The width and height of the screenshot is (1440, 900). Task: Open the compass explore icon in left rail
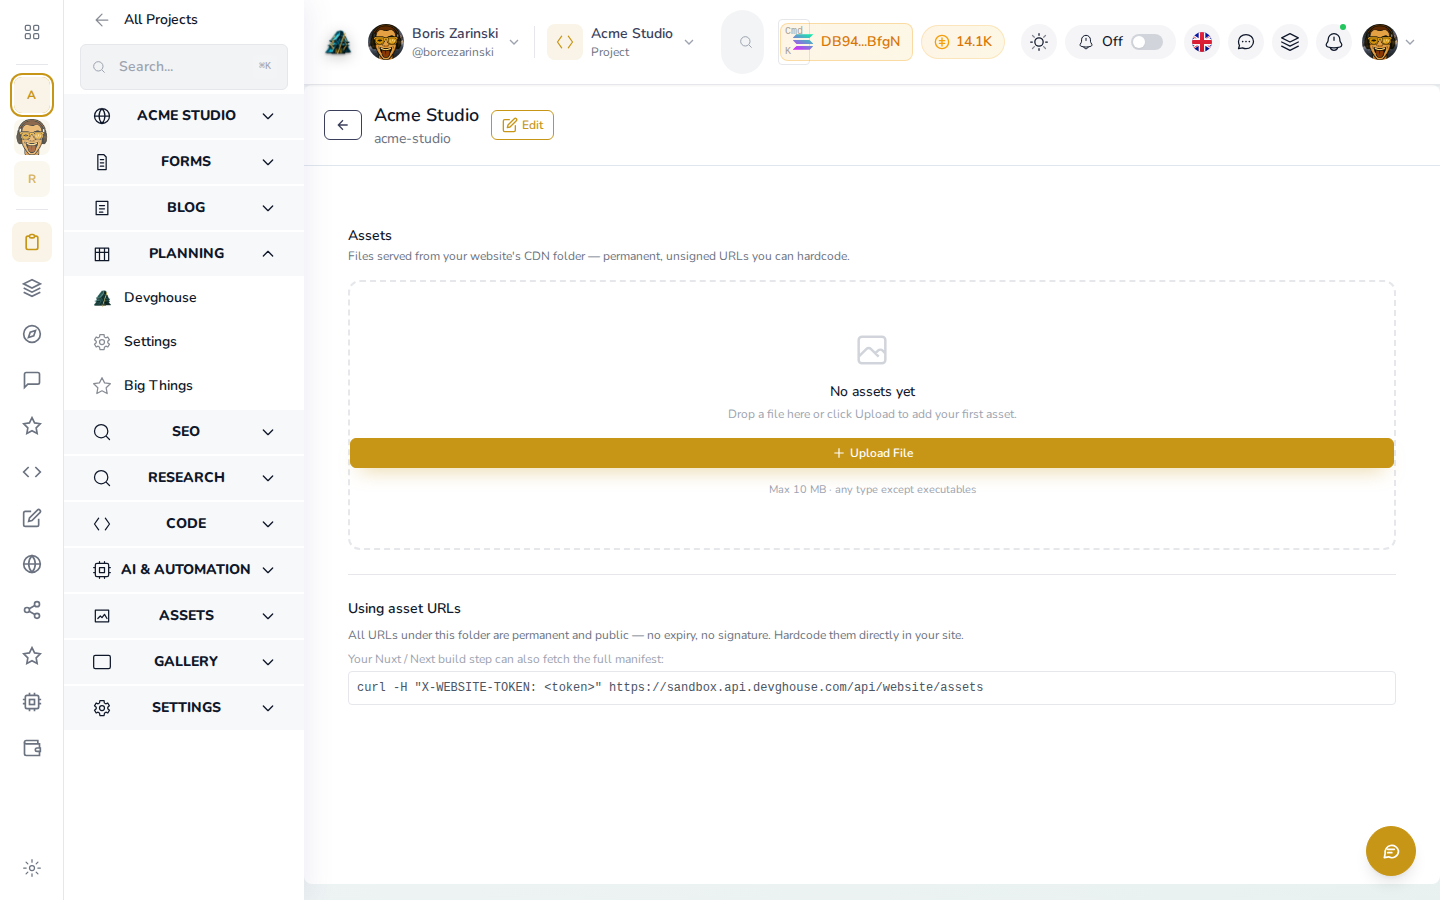(32, 334)
